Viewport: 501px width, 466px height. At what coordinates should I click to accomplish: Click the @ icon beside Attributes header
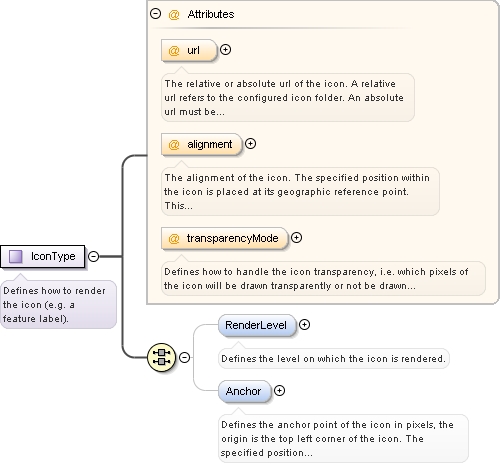point(174,14)
